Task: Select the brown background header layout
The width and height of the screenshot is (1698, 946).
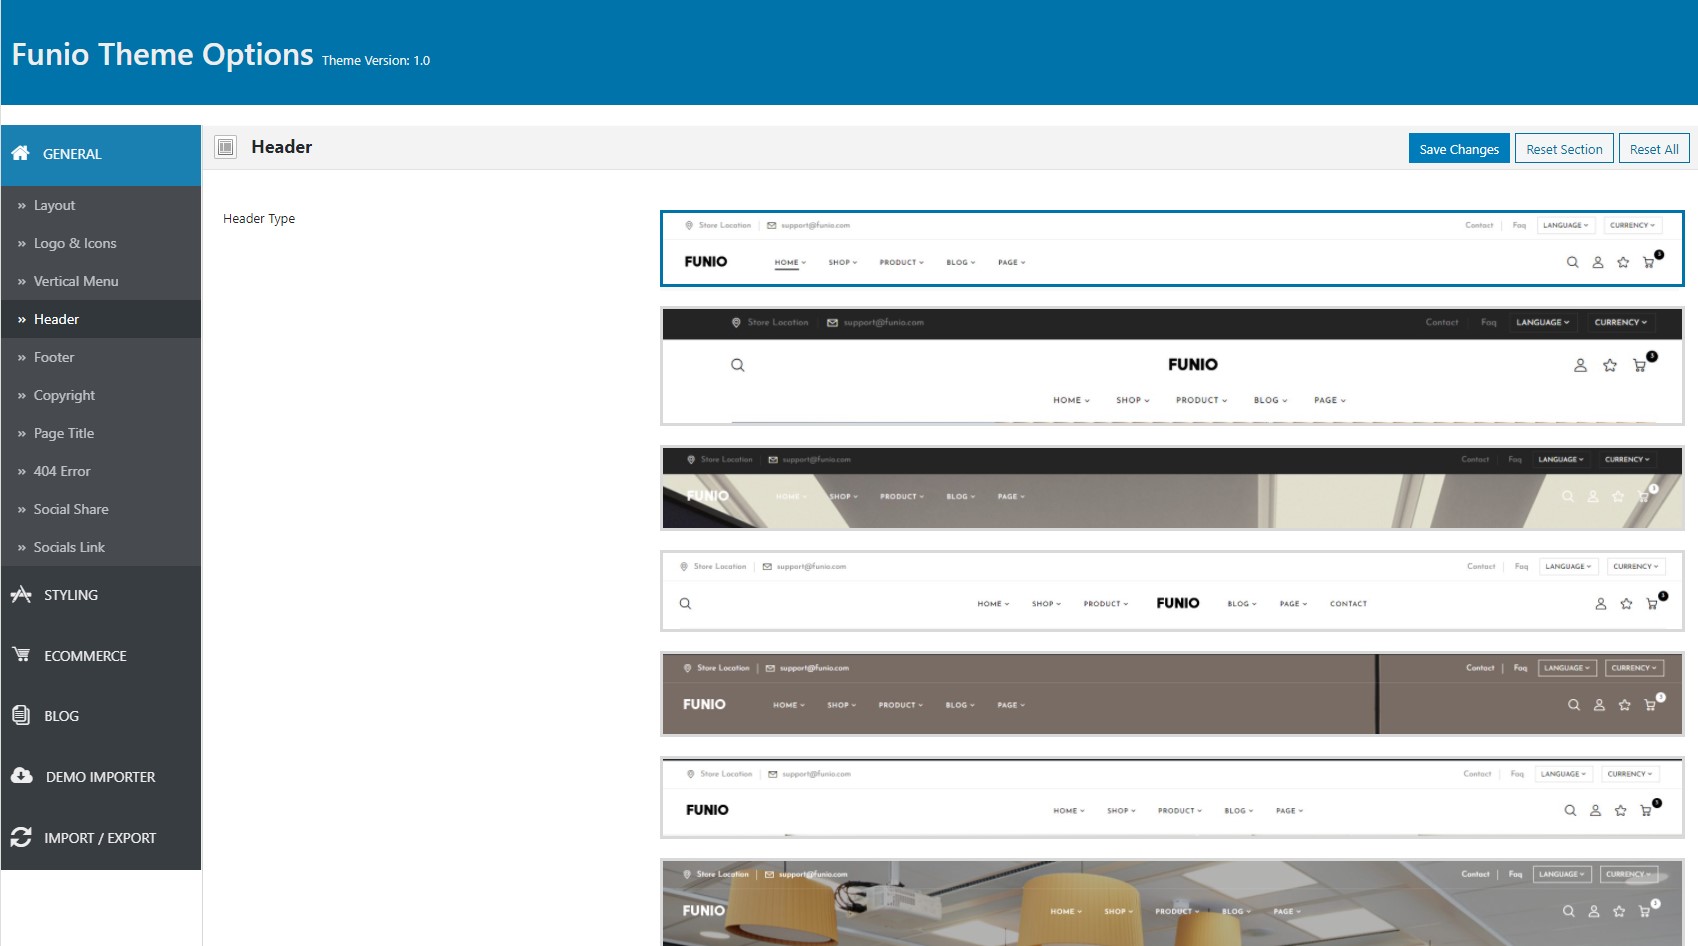Action: (1172, 694)
